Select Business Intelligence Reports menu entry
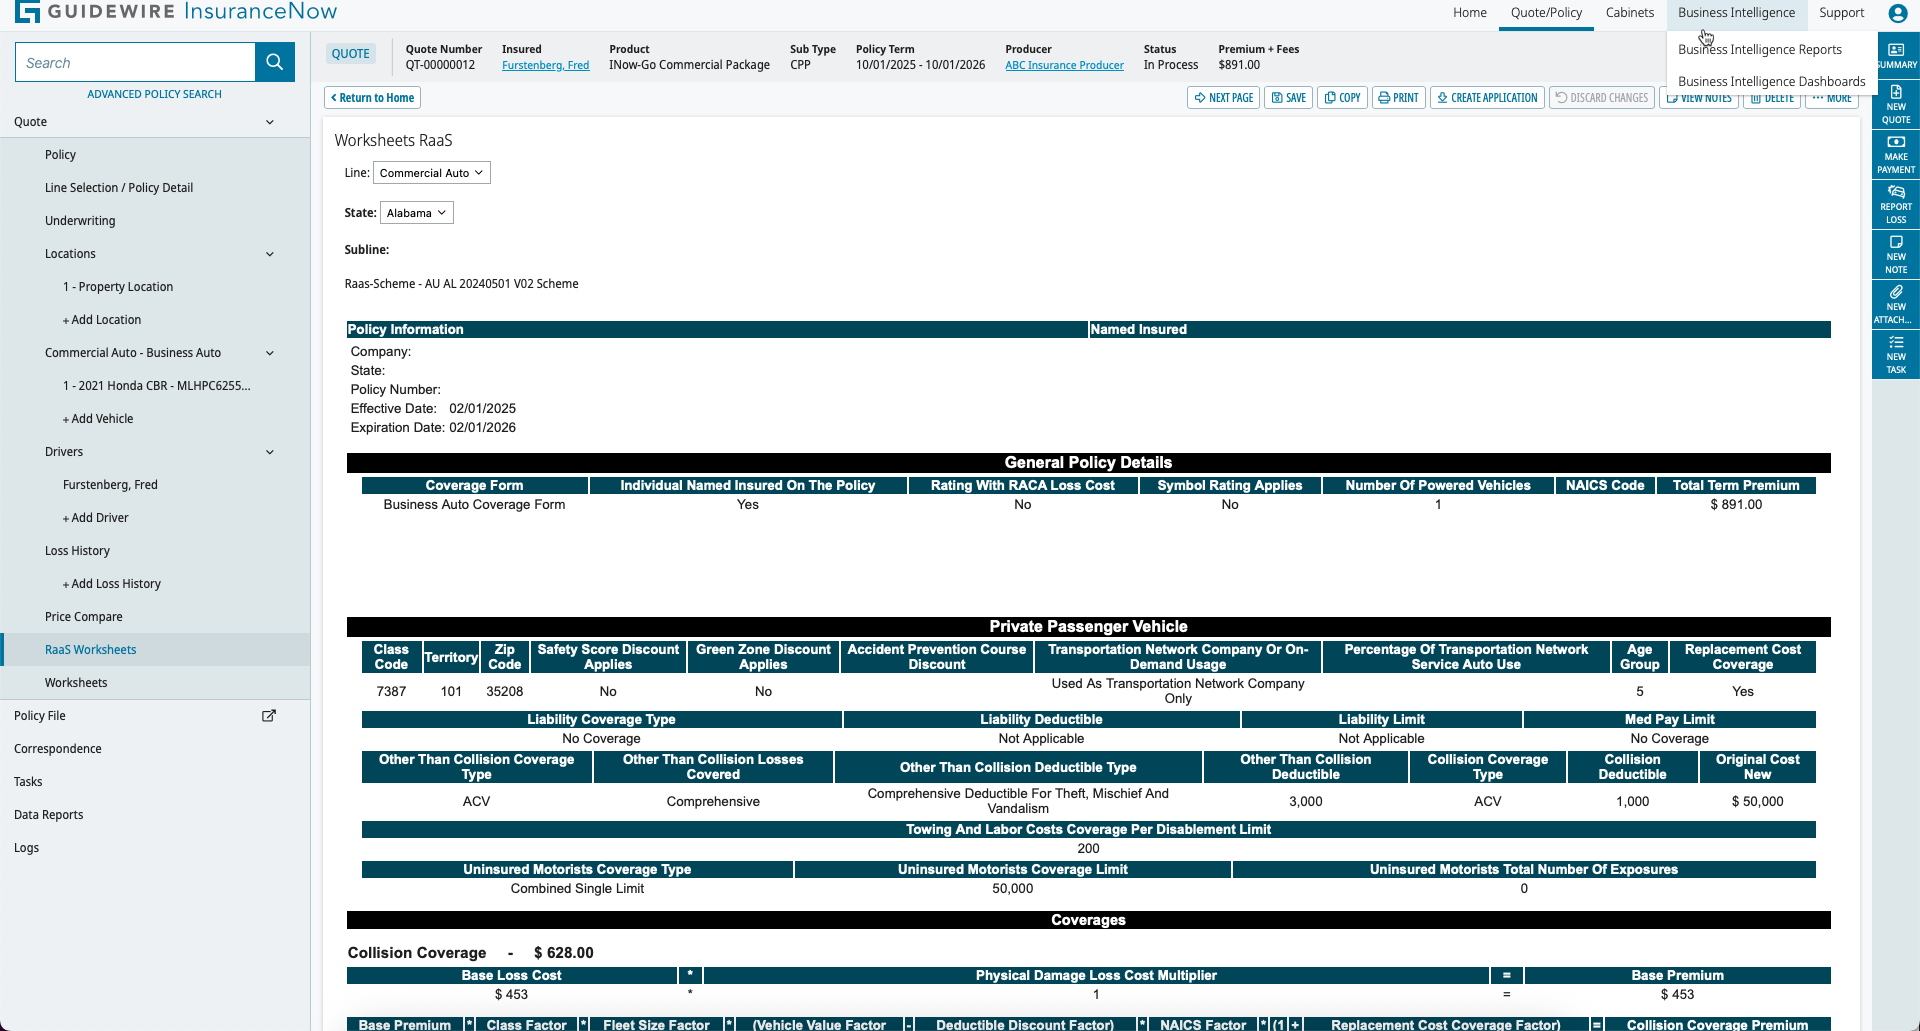The height and width of the screenshot is (1031, 1920). coord(1758,49)
